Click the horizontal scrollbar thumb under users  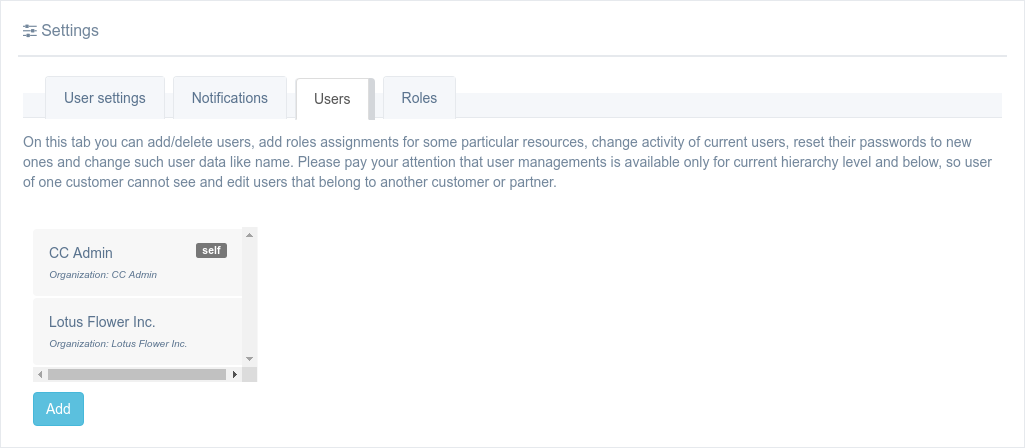tap(136, 374)
